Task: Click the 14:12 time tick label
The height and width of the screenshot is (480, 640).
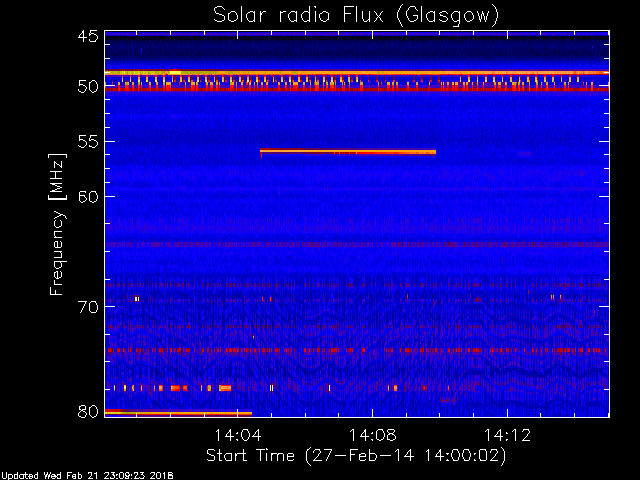Action: pyautogui.click(x=507, y=436)
